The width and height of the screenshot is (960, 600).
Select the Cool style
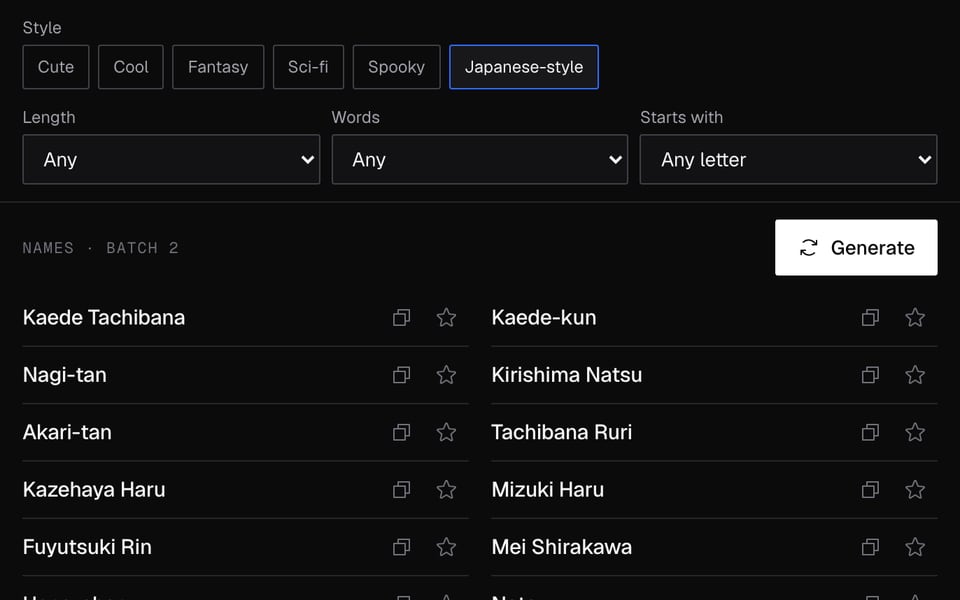click(x=131, y=67)
